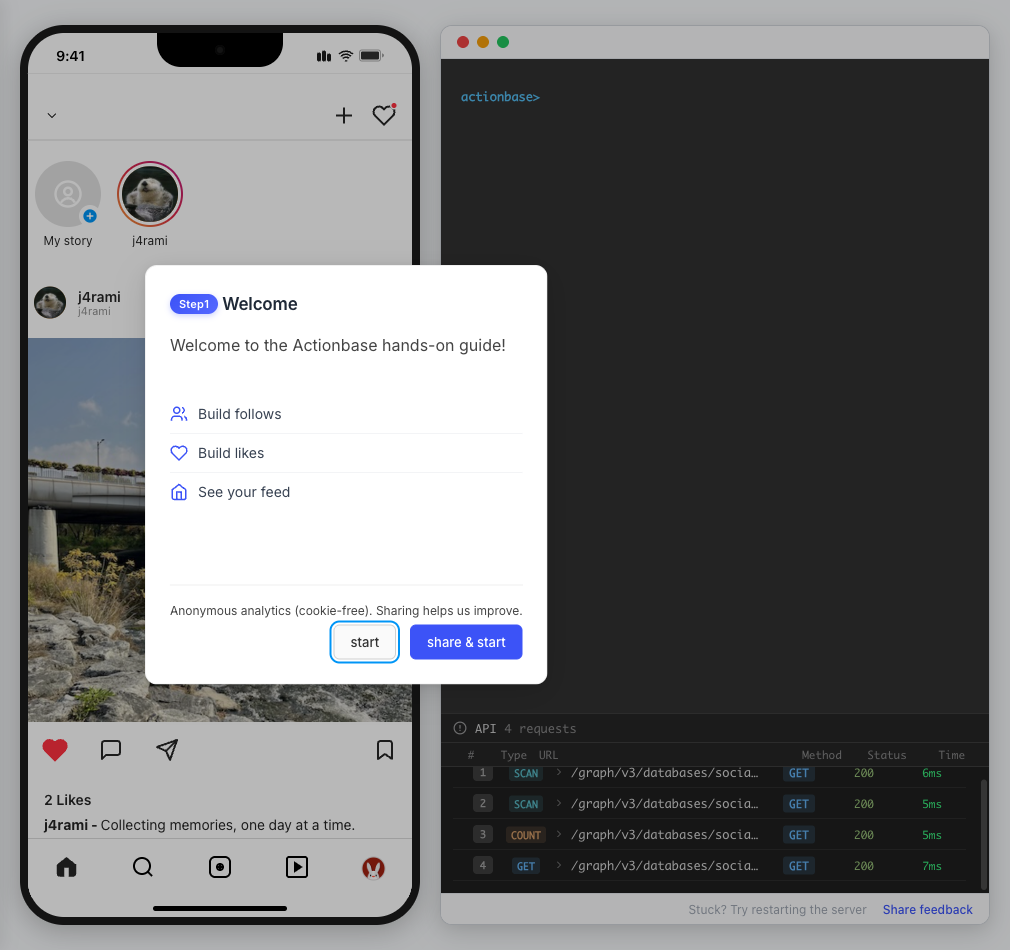Open profile avatar in bottom nav
This screenshot has height=950, width=1010.
point(373,868)
